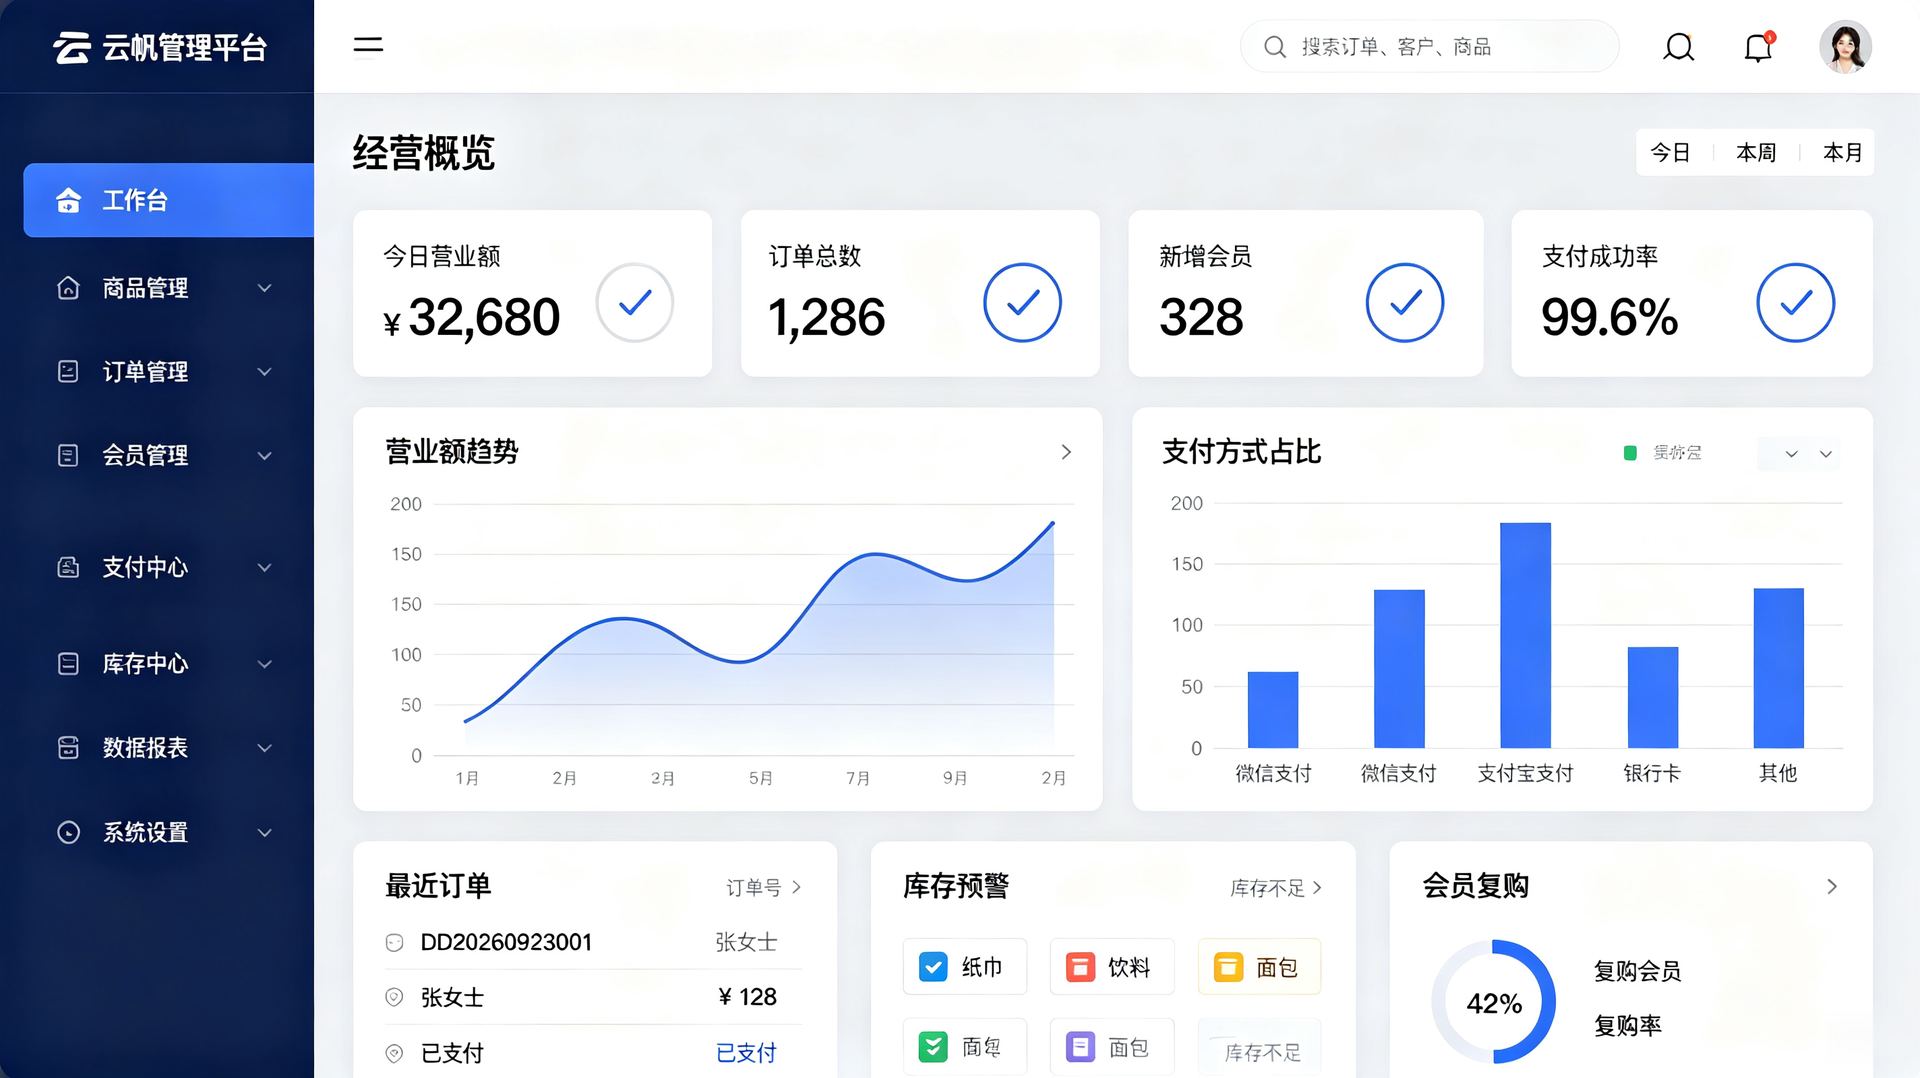Click the 订单号 link in 最近订单

tap(763, 887)
